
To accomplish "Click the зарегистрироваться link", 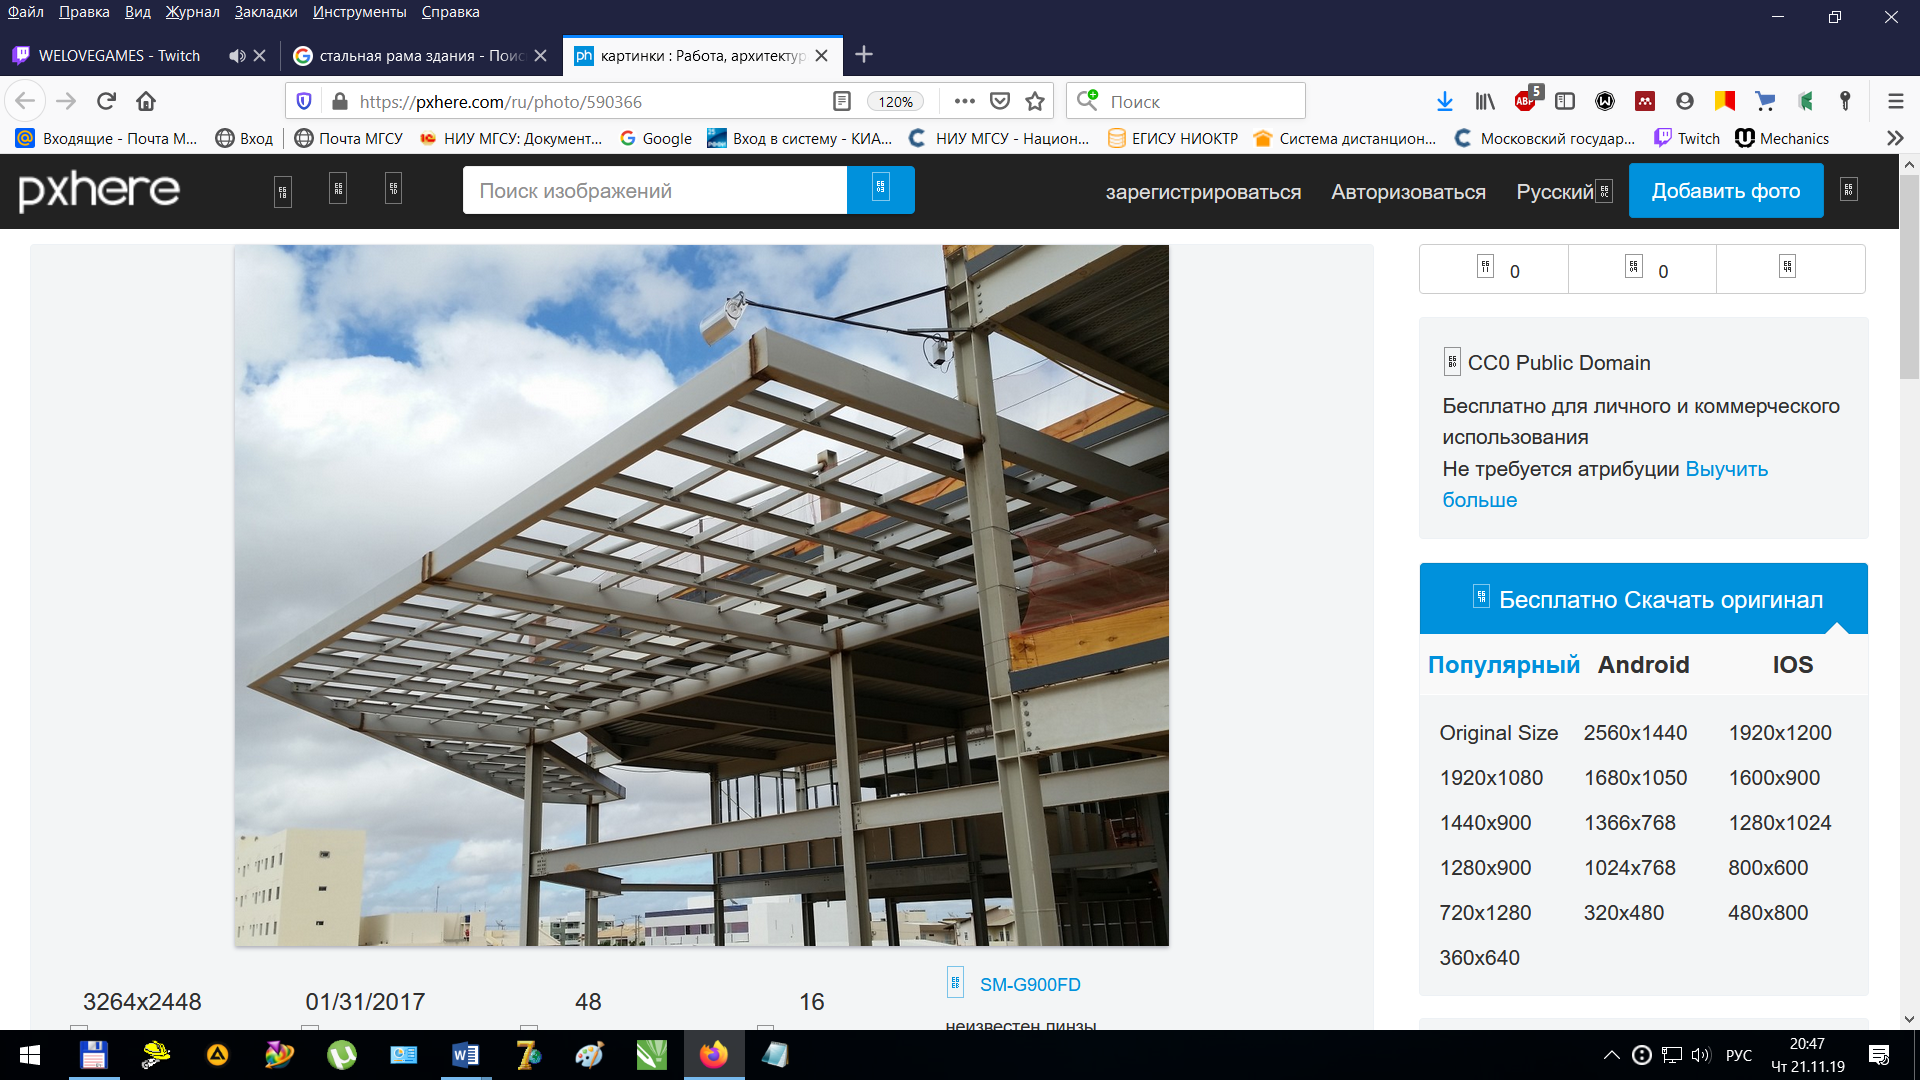I will click(1203, 192).
